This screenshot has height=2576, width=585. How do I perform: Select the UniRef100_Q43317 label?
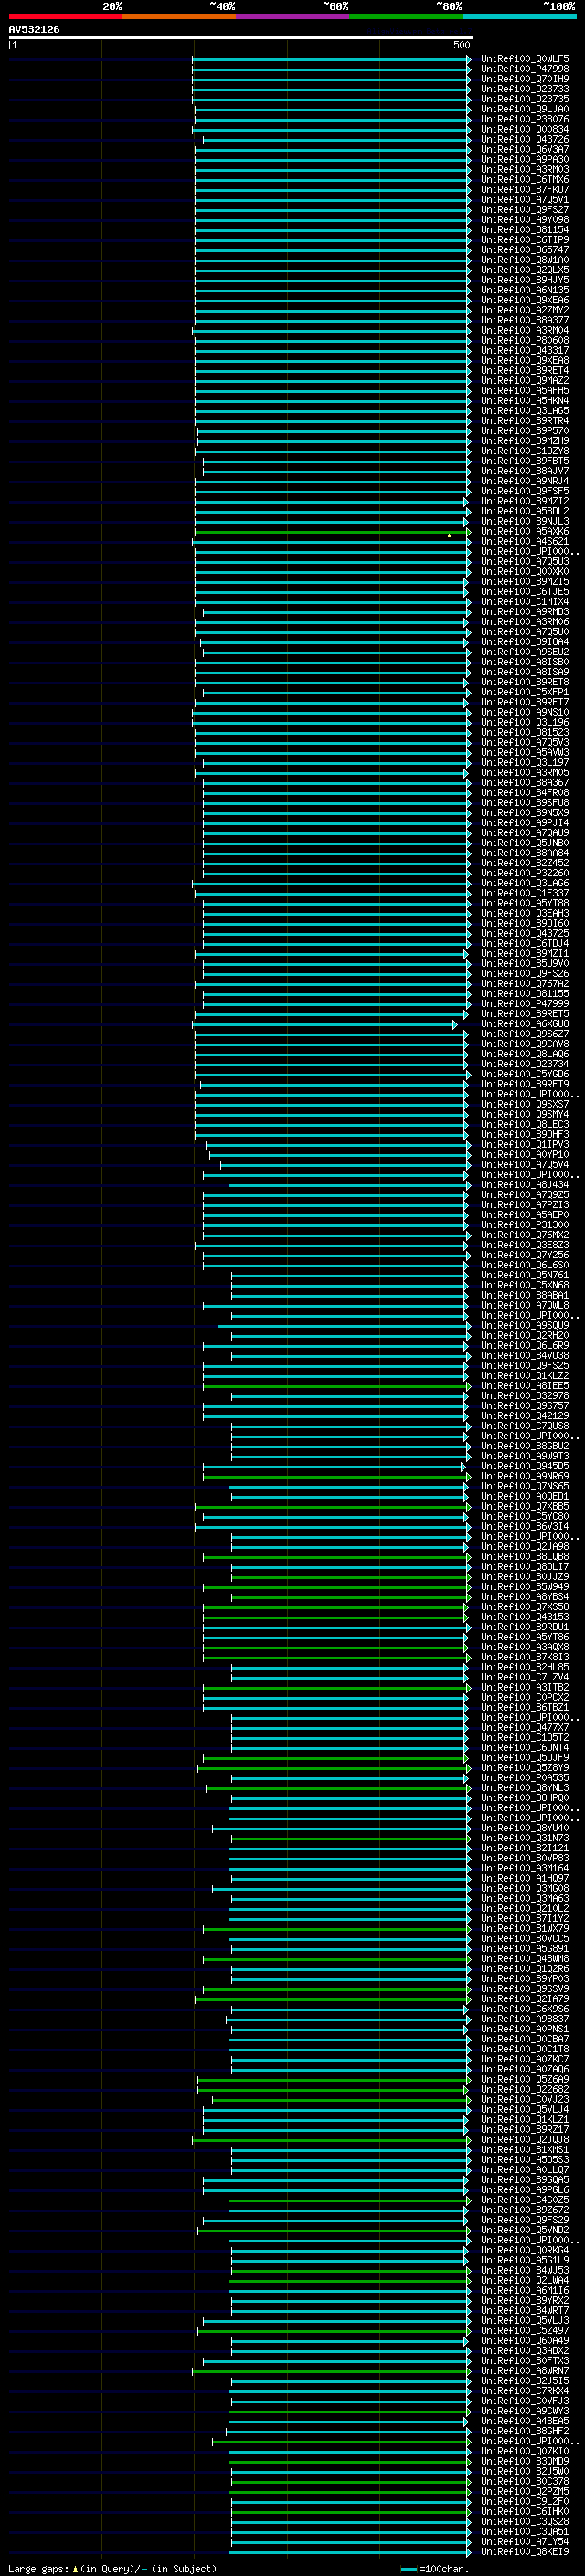(x=525, y=350)
